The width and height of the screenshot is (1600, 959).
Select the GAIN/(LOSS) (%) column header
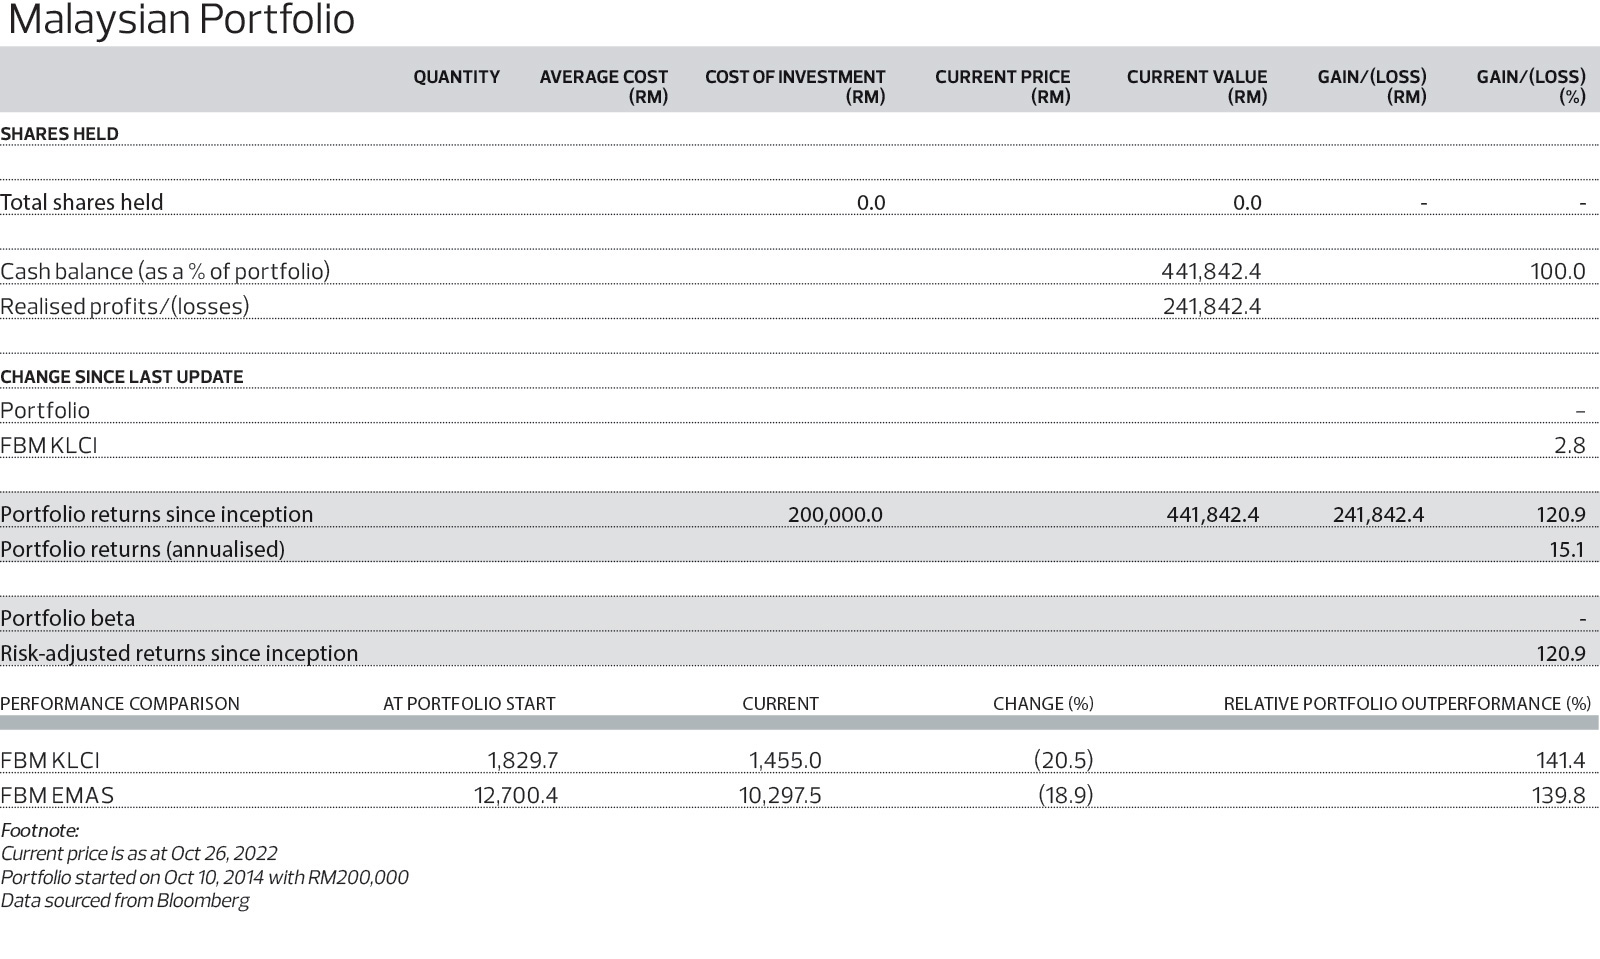tap(1531, 87)
